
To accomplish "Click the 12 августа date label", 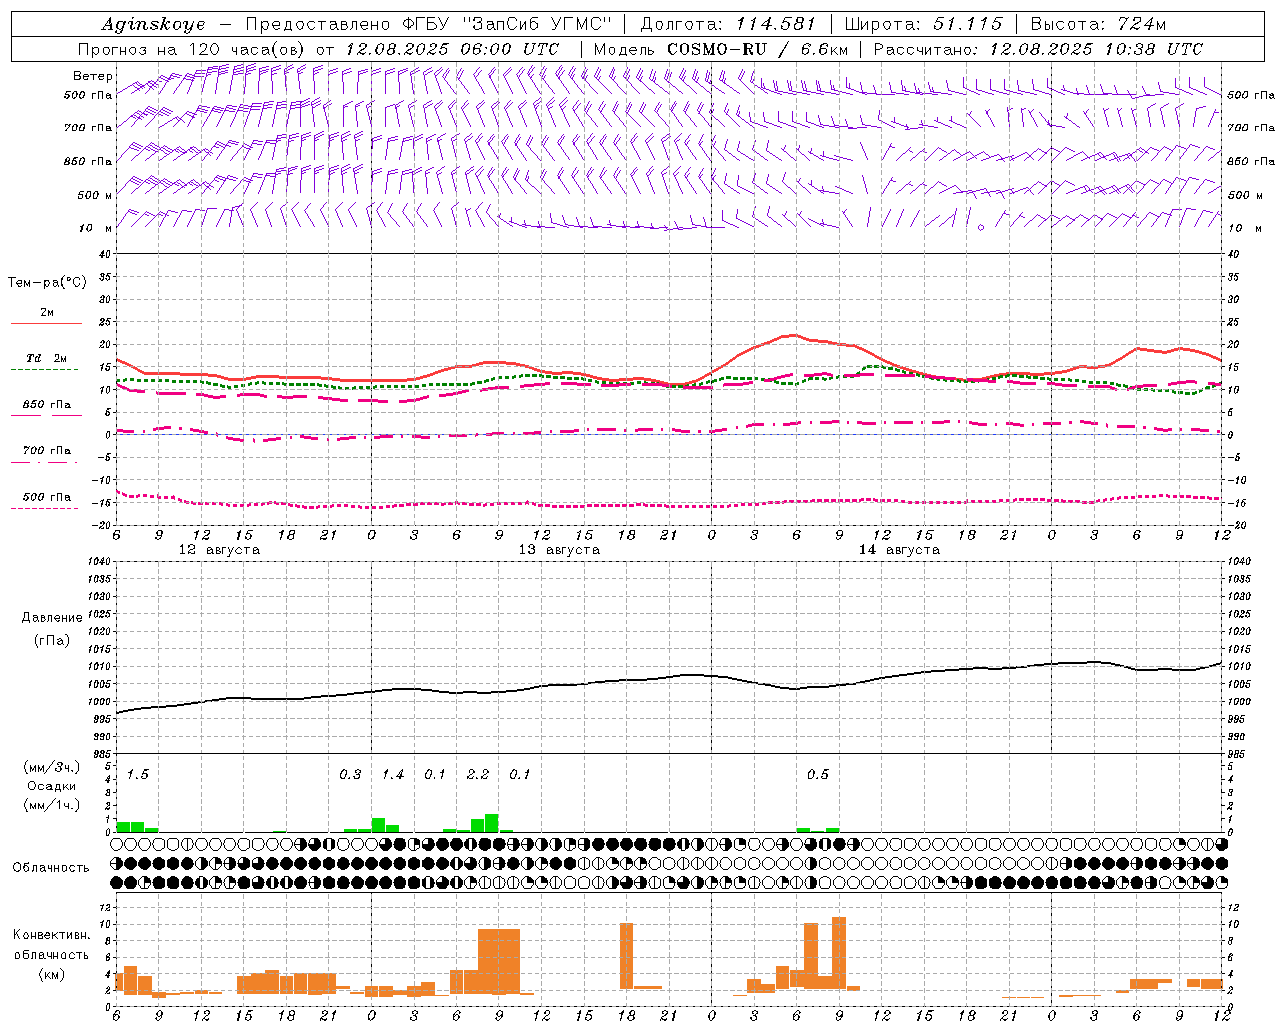I will tap(219, 550).
